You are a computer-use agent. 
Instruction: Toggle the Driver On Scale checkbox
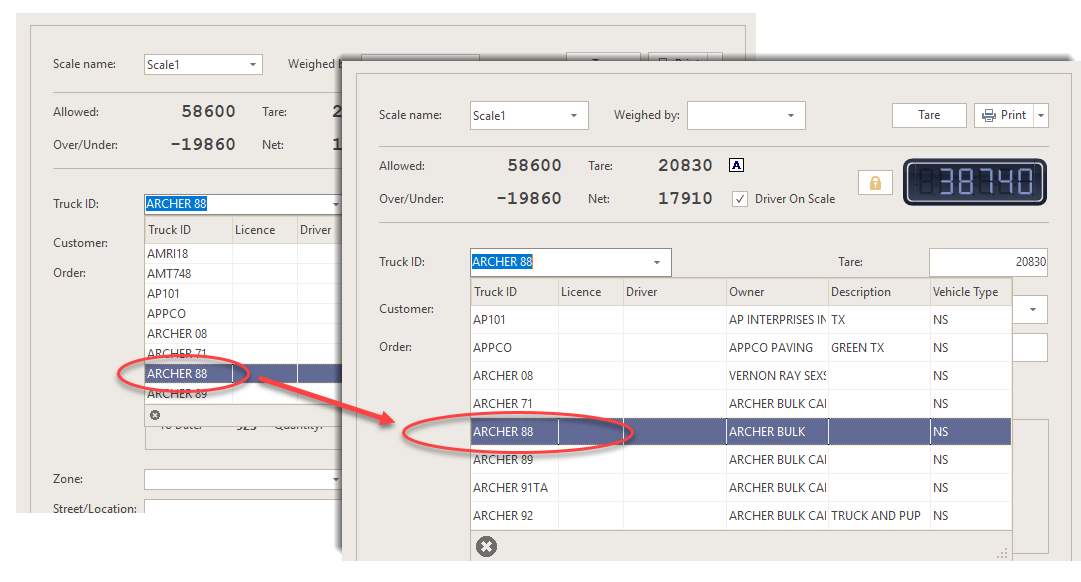click(740, 199)
